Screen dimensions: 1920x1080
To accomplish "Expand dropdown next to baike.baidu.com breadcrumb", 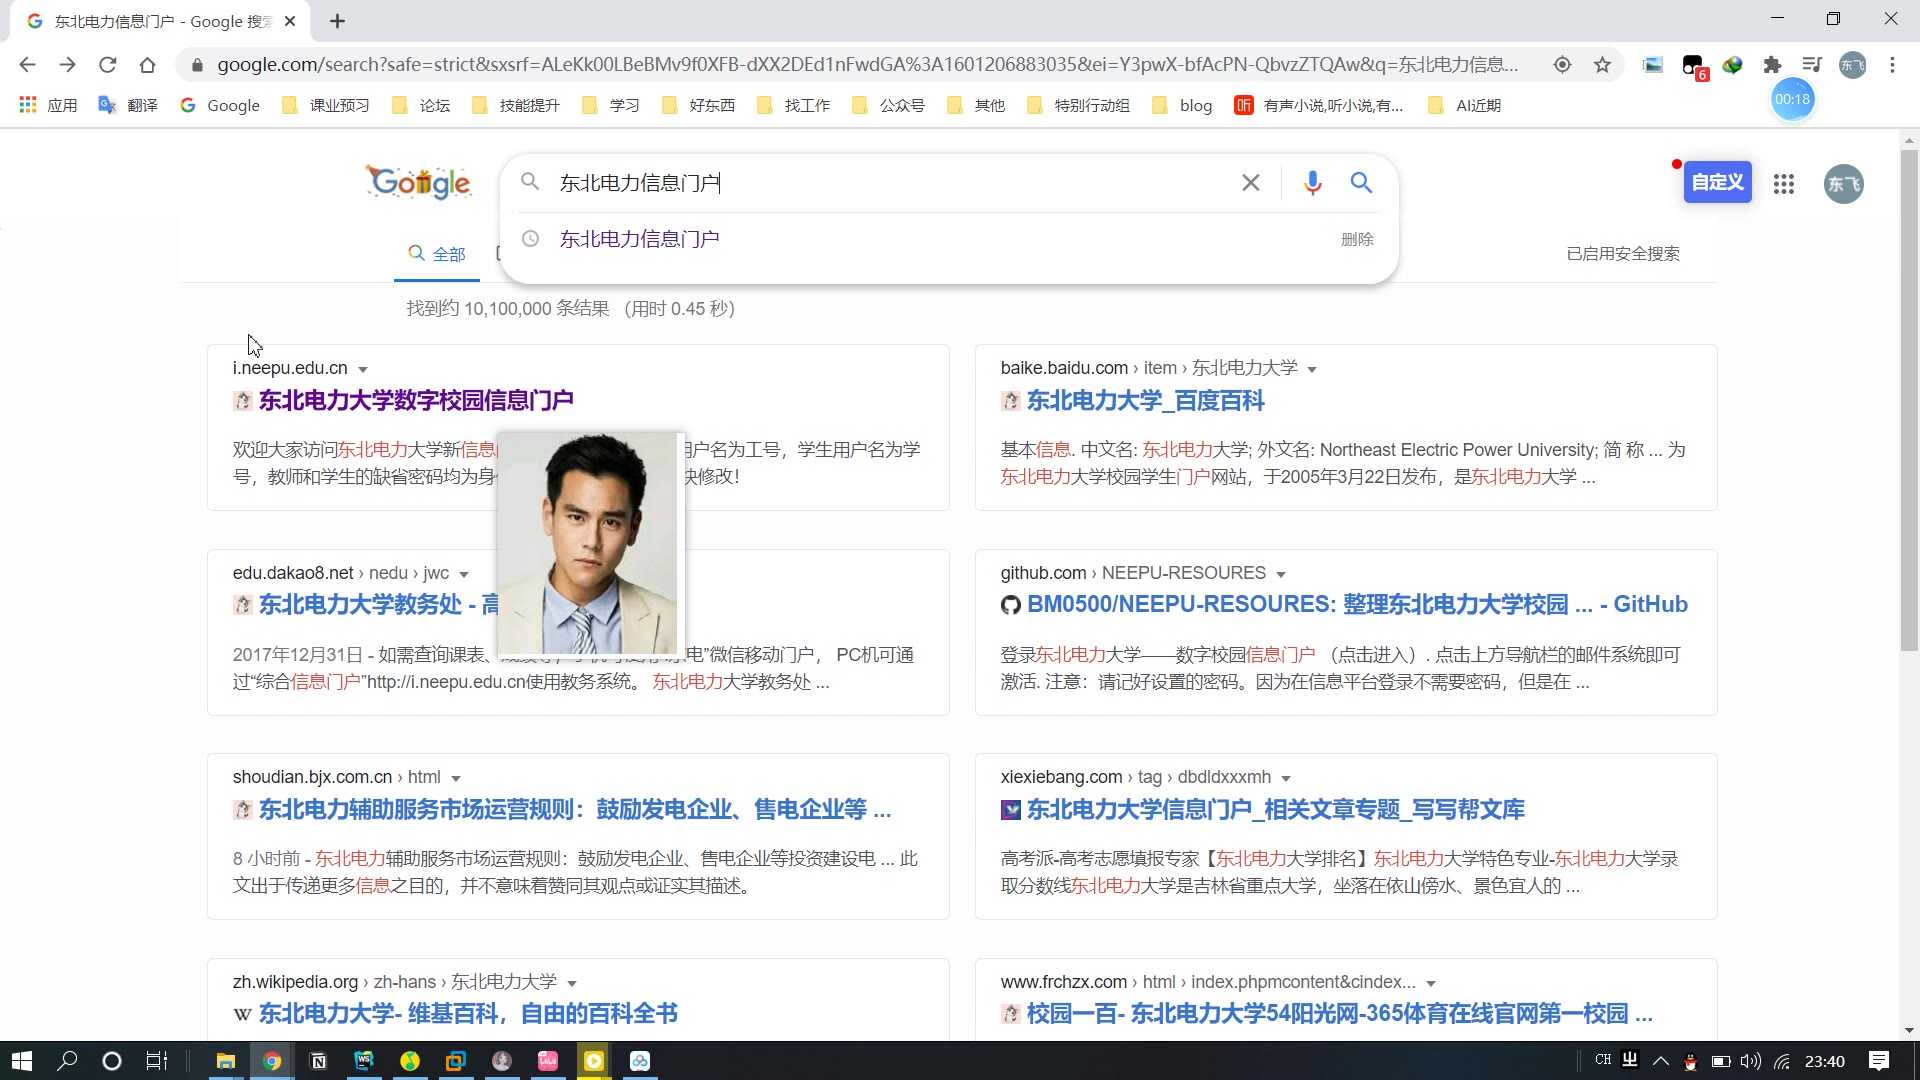I will tap(1312, 370).
